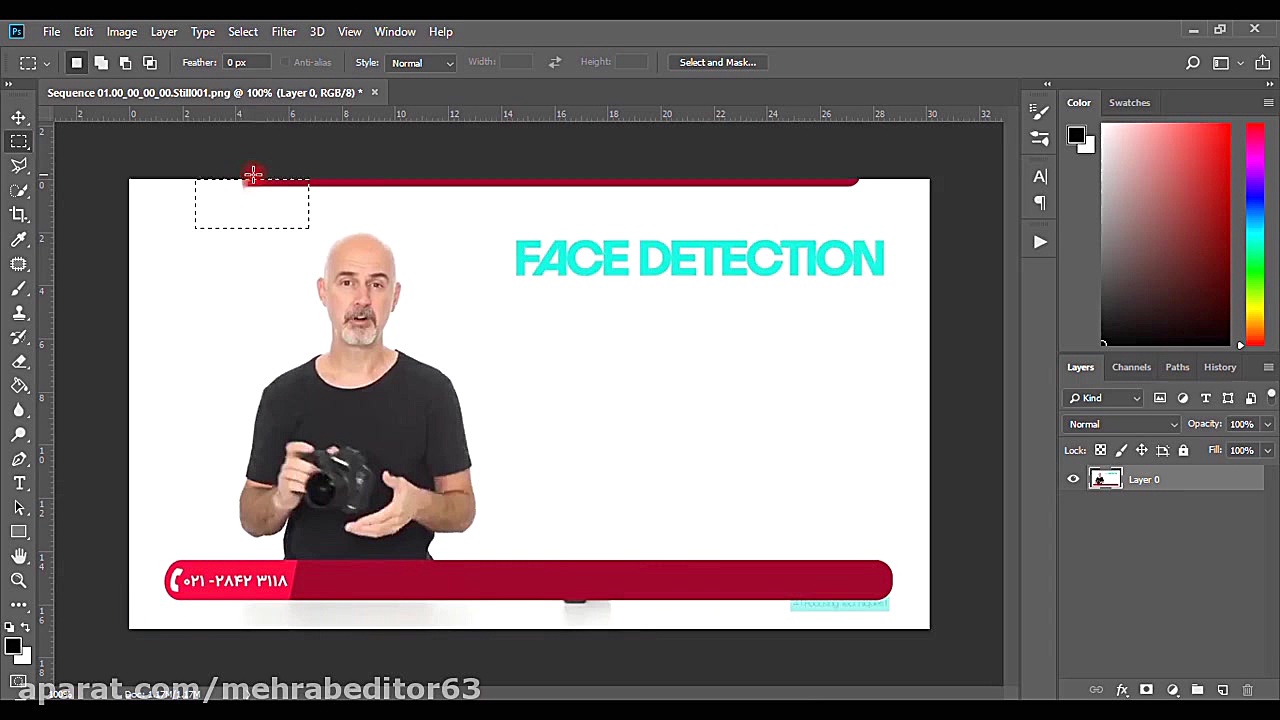Select the Eraser tool
This screenshot has height=720, width=1280.
pyautogui.click(x=19, y=361)
